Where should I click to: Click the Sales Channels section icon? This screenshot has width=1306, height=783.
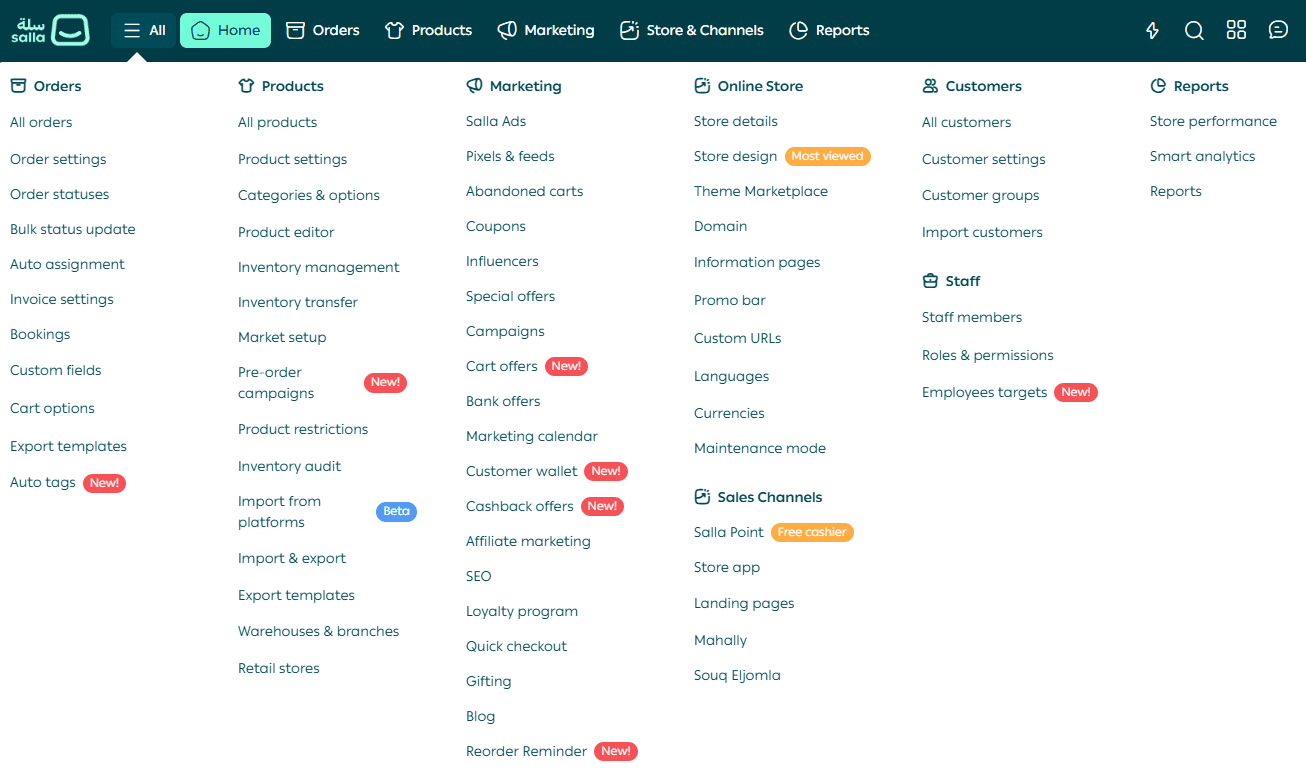(x=702, y=497)
